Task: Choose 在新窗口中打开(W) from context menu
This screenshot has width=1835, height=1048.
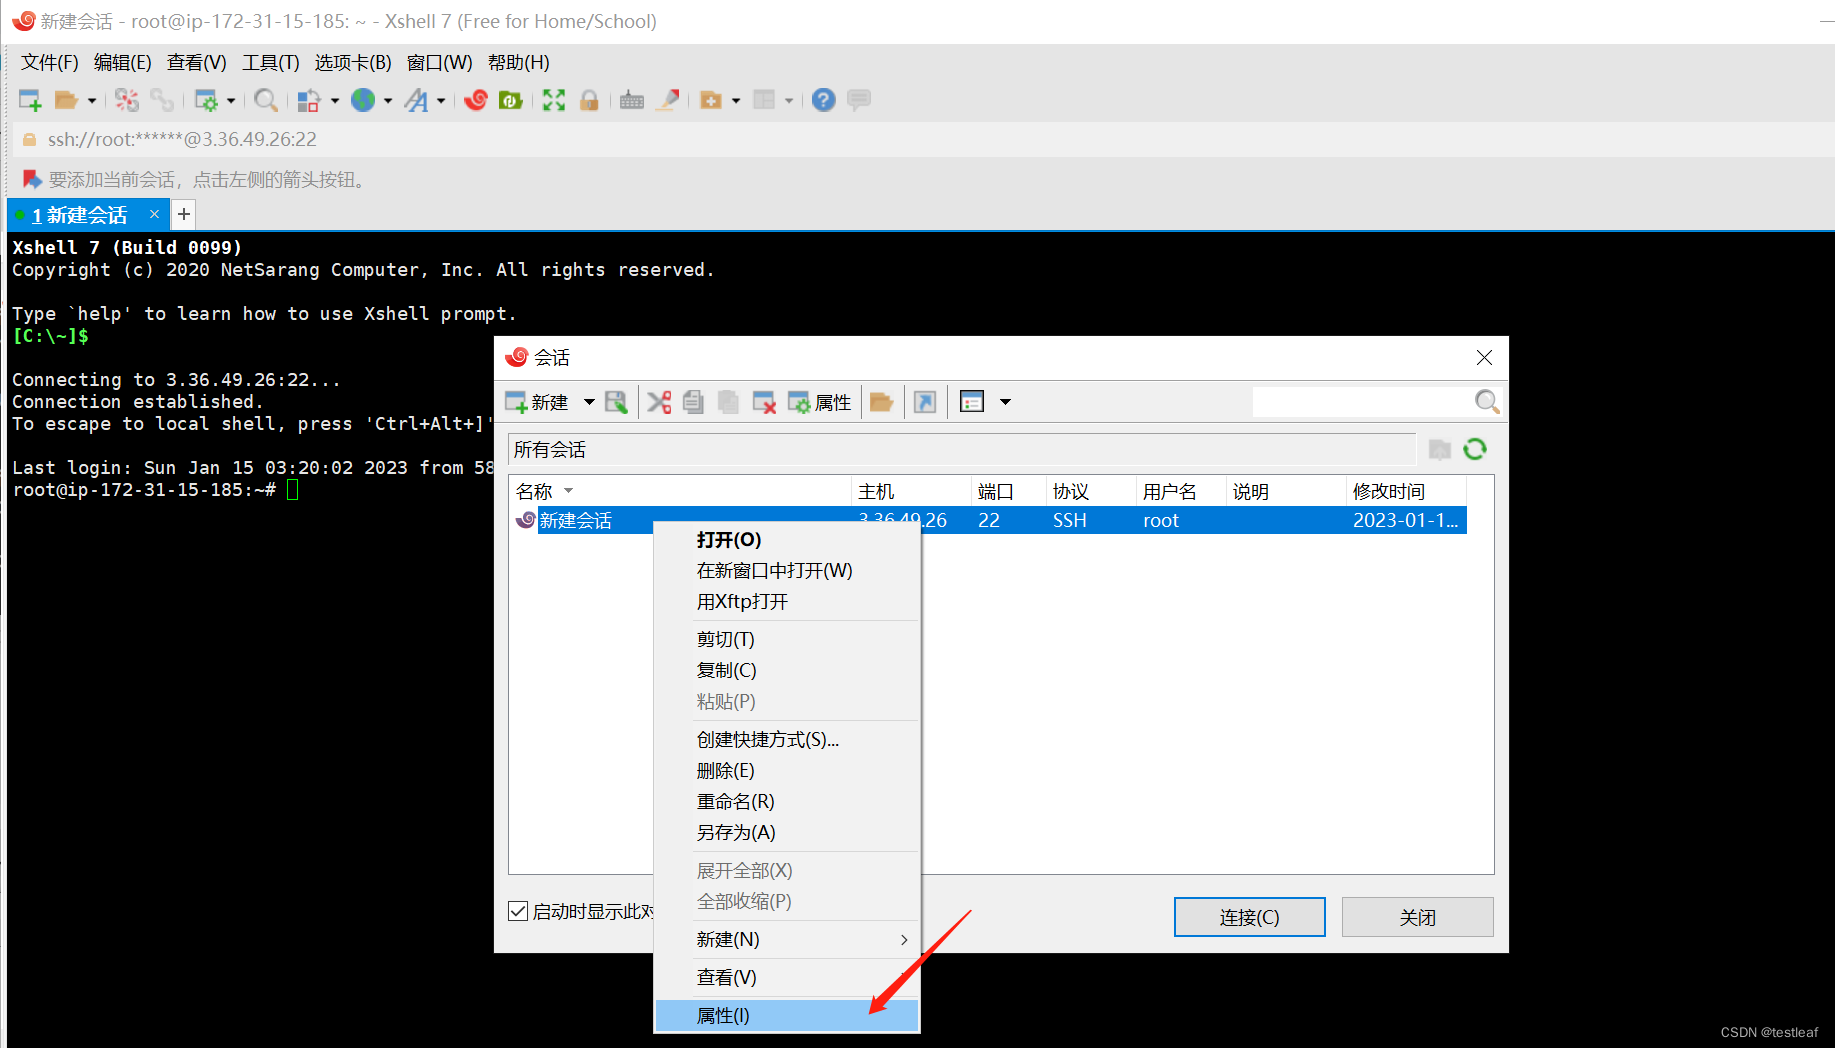Action: [786, 571]
